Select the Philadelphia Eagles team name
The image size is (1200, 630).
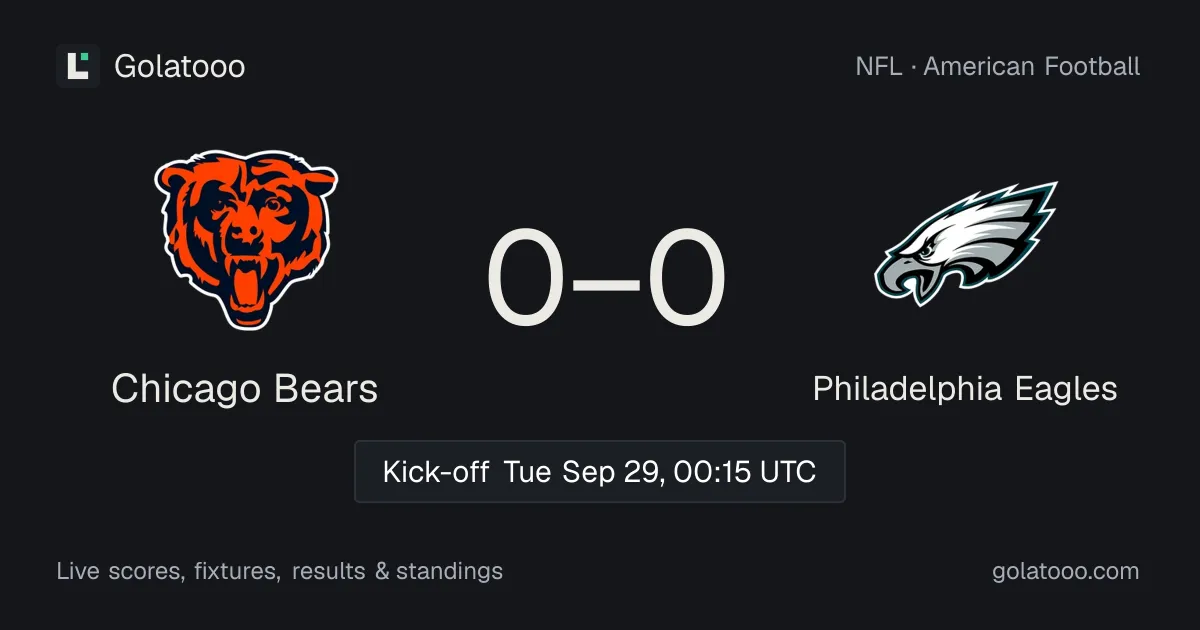965,388
